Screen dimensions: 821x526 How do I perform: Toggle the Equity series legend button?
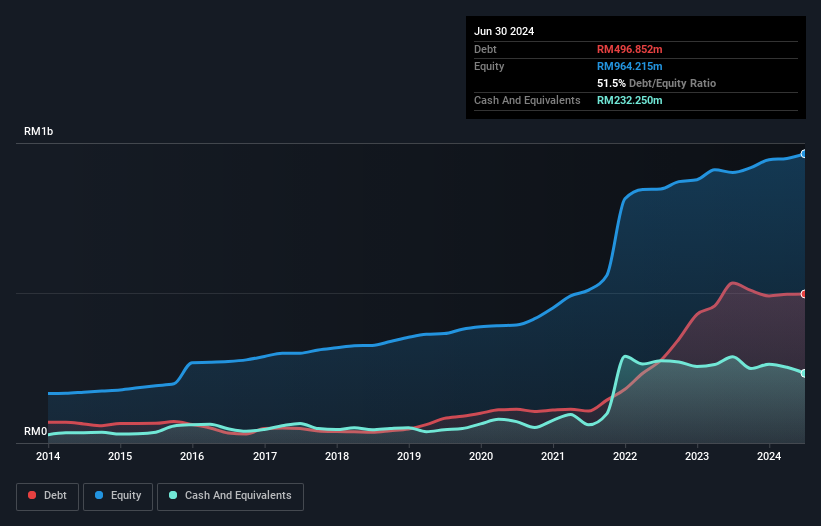tap(118, 496)
